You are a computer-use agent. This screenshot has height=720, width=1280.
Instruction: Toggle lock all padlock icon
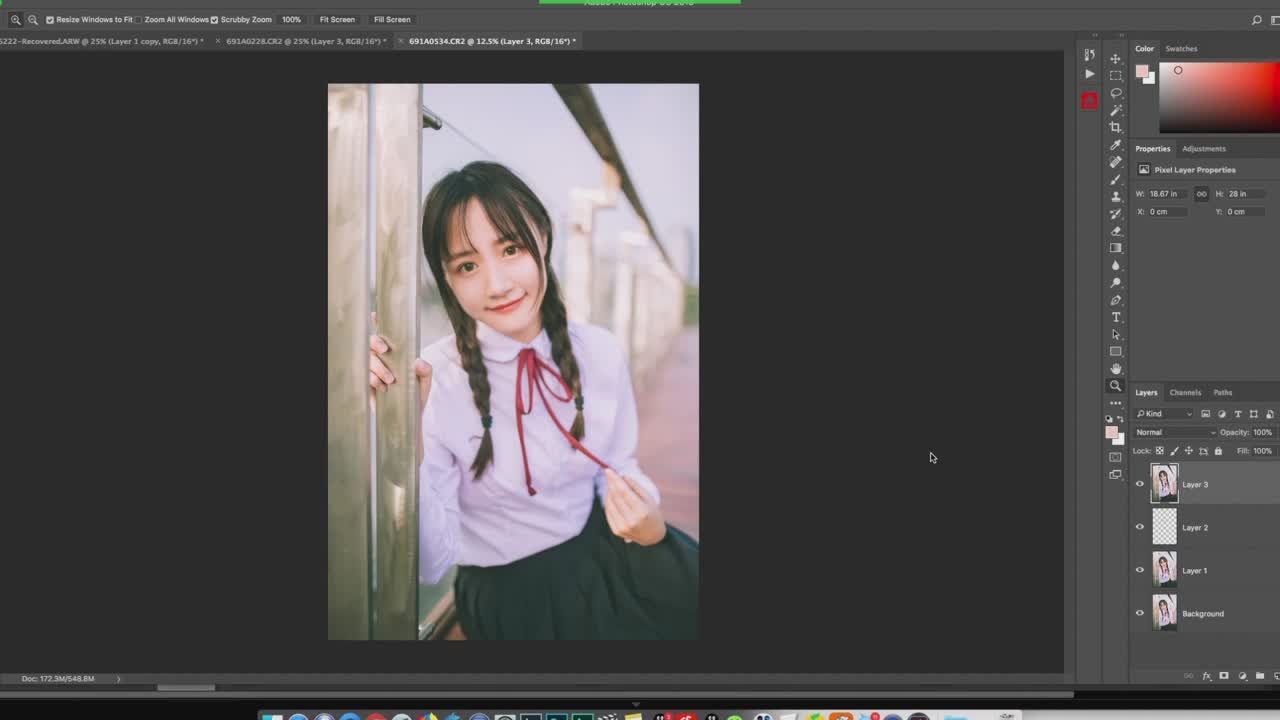(1218, 451)
